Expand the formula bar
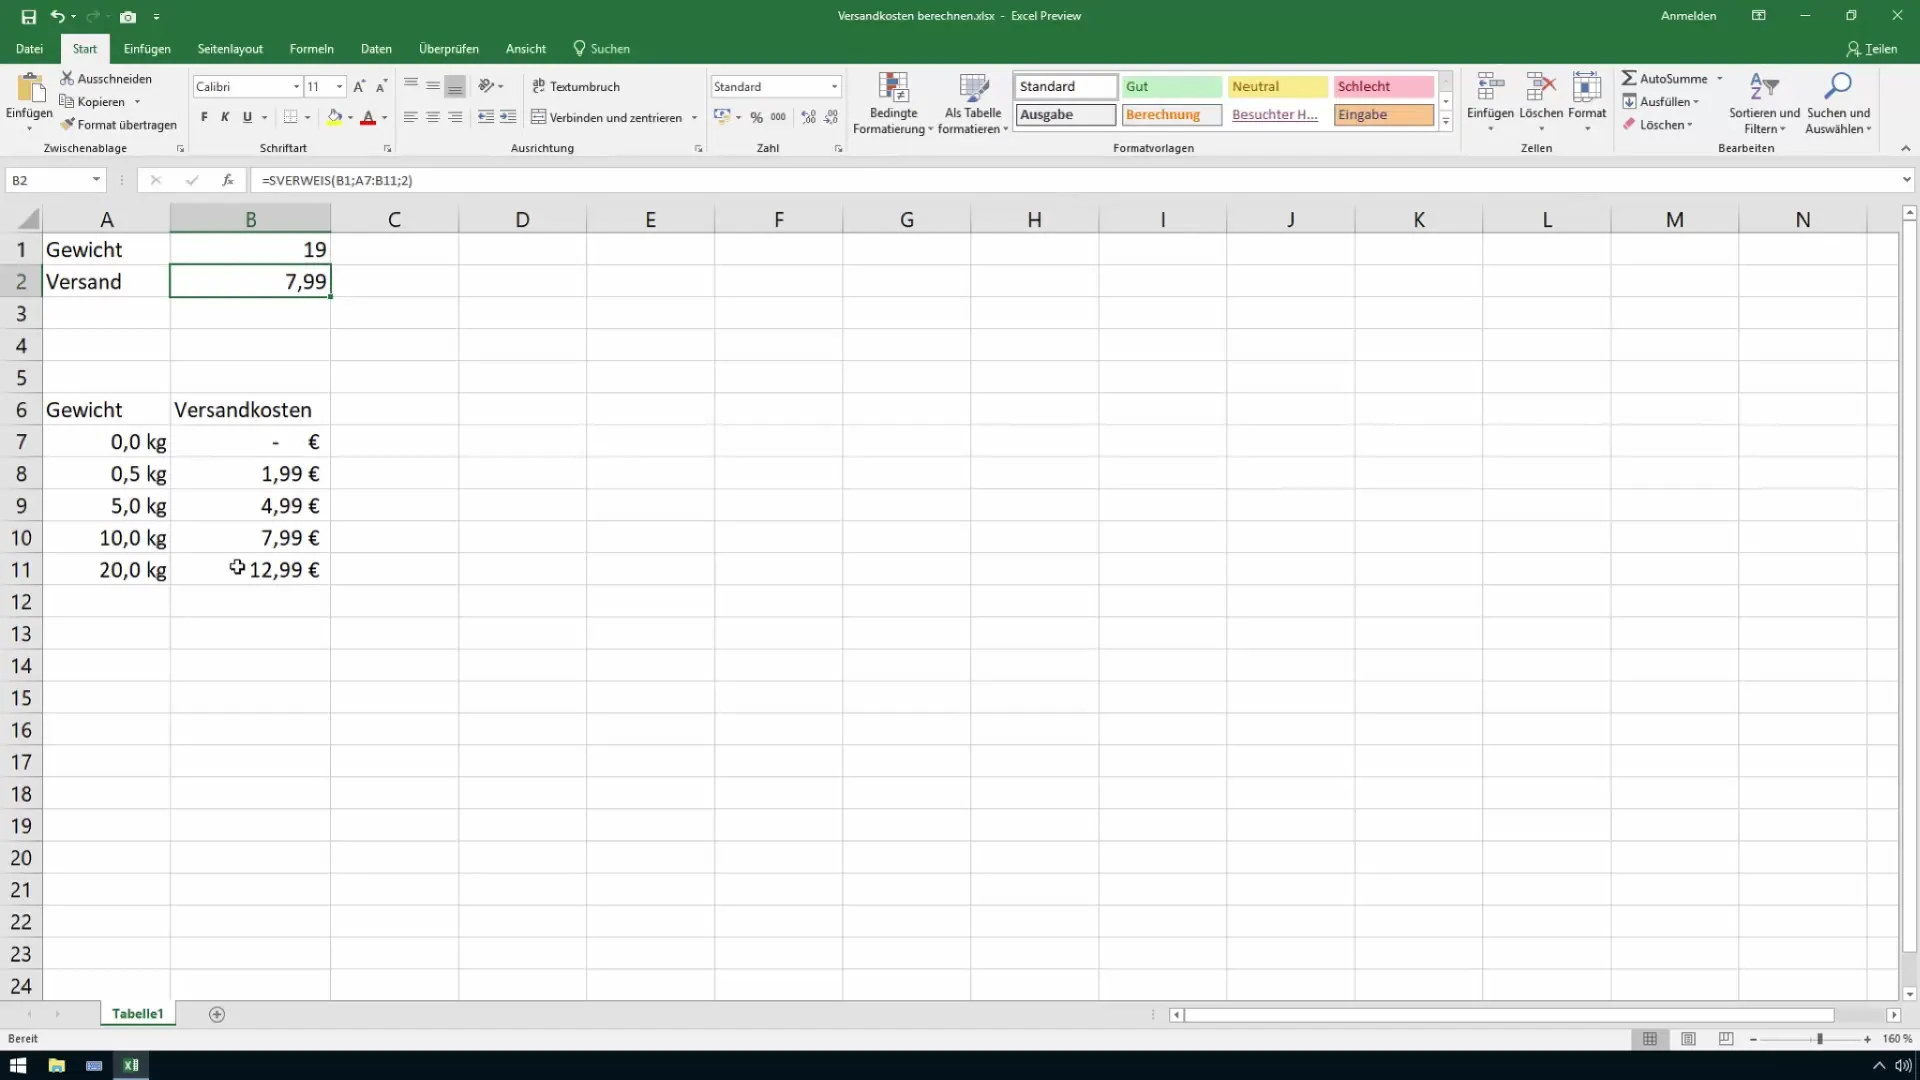Viewport: 1920px width, 1080px height. pyautogui.click(x=1906, y=180)
